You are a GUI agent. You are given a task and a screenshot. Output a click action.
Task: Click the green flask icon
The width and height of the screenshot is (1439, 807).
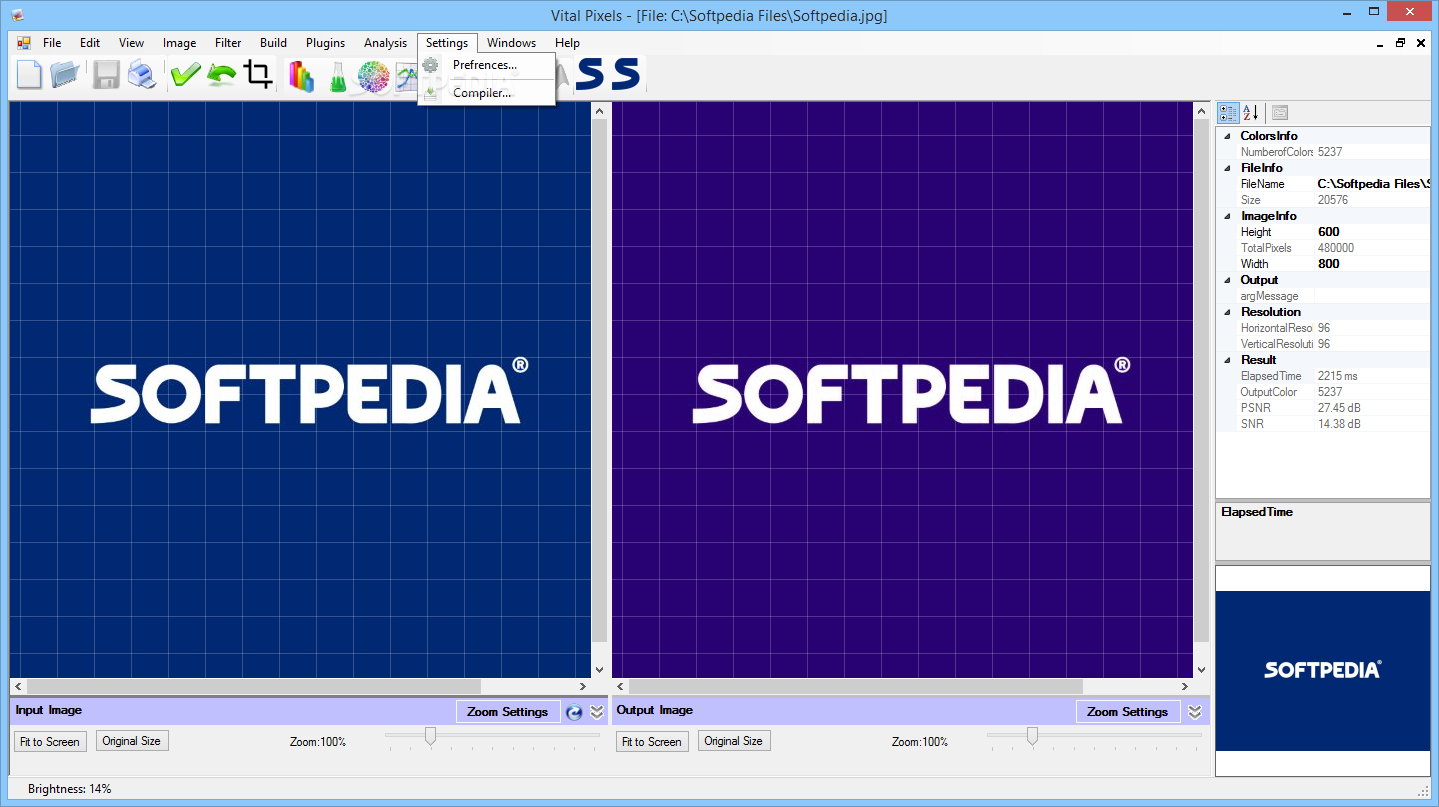[337, 76]
